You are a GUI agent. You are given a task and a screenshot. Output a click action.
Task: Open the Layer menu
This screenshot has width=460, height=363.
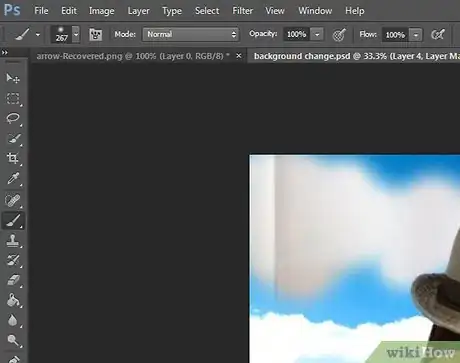click(138, 11)
